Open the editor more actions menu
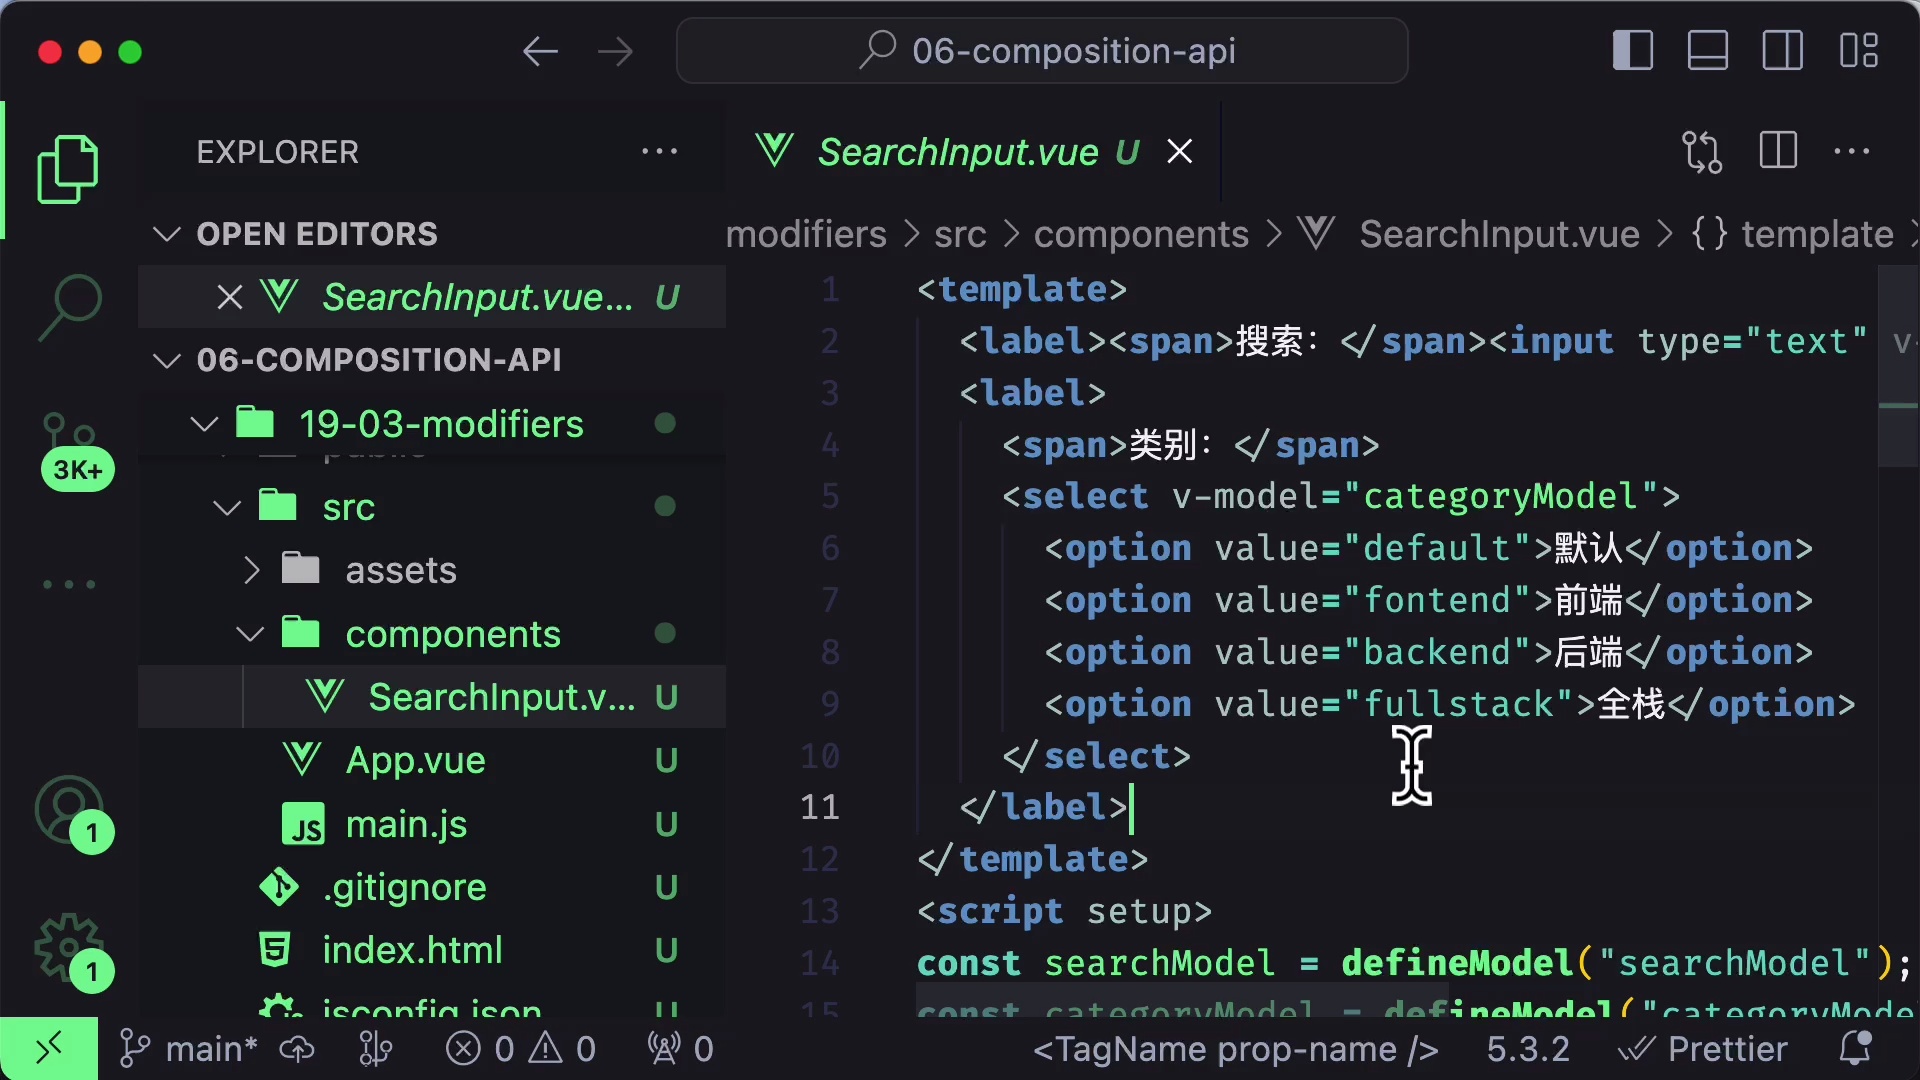Viewport: 1920px width, 1080px height. pos(1853,151)
